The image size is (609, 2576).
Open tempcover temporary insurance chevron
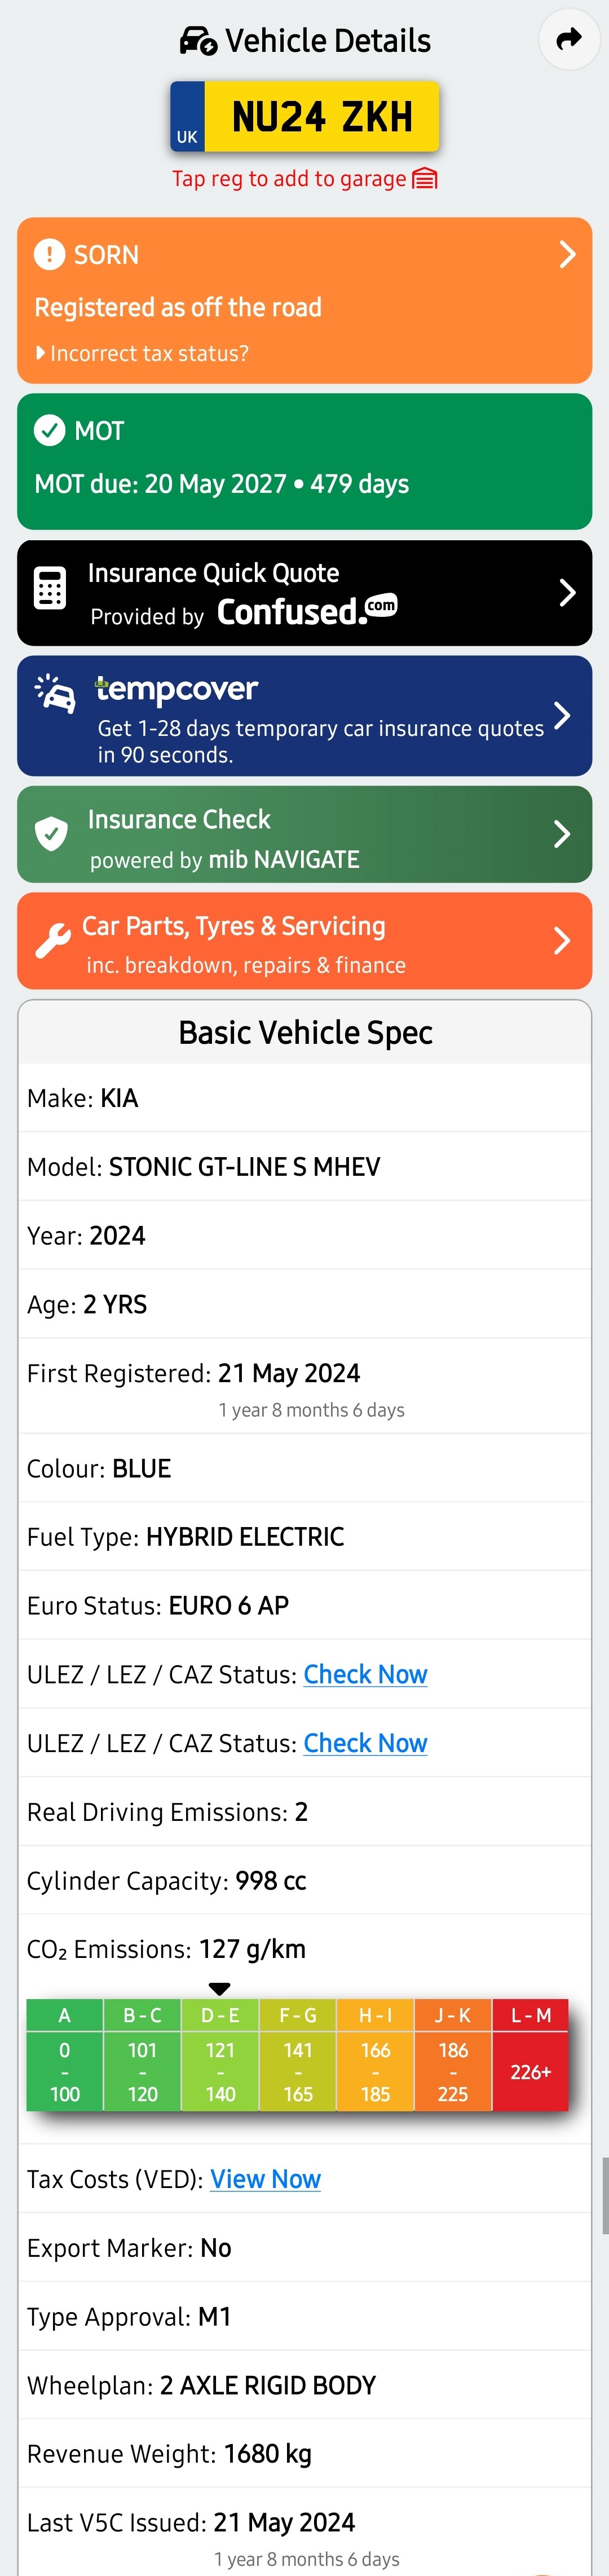(x=562, y=715)
